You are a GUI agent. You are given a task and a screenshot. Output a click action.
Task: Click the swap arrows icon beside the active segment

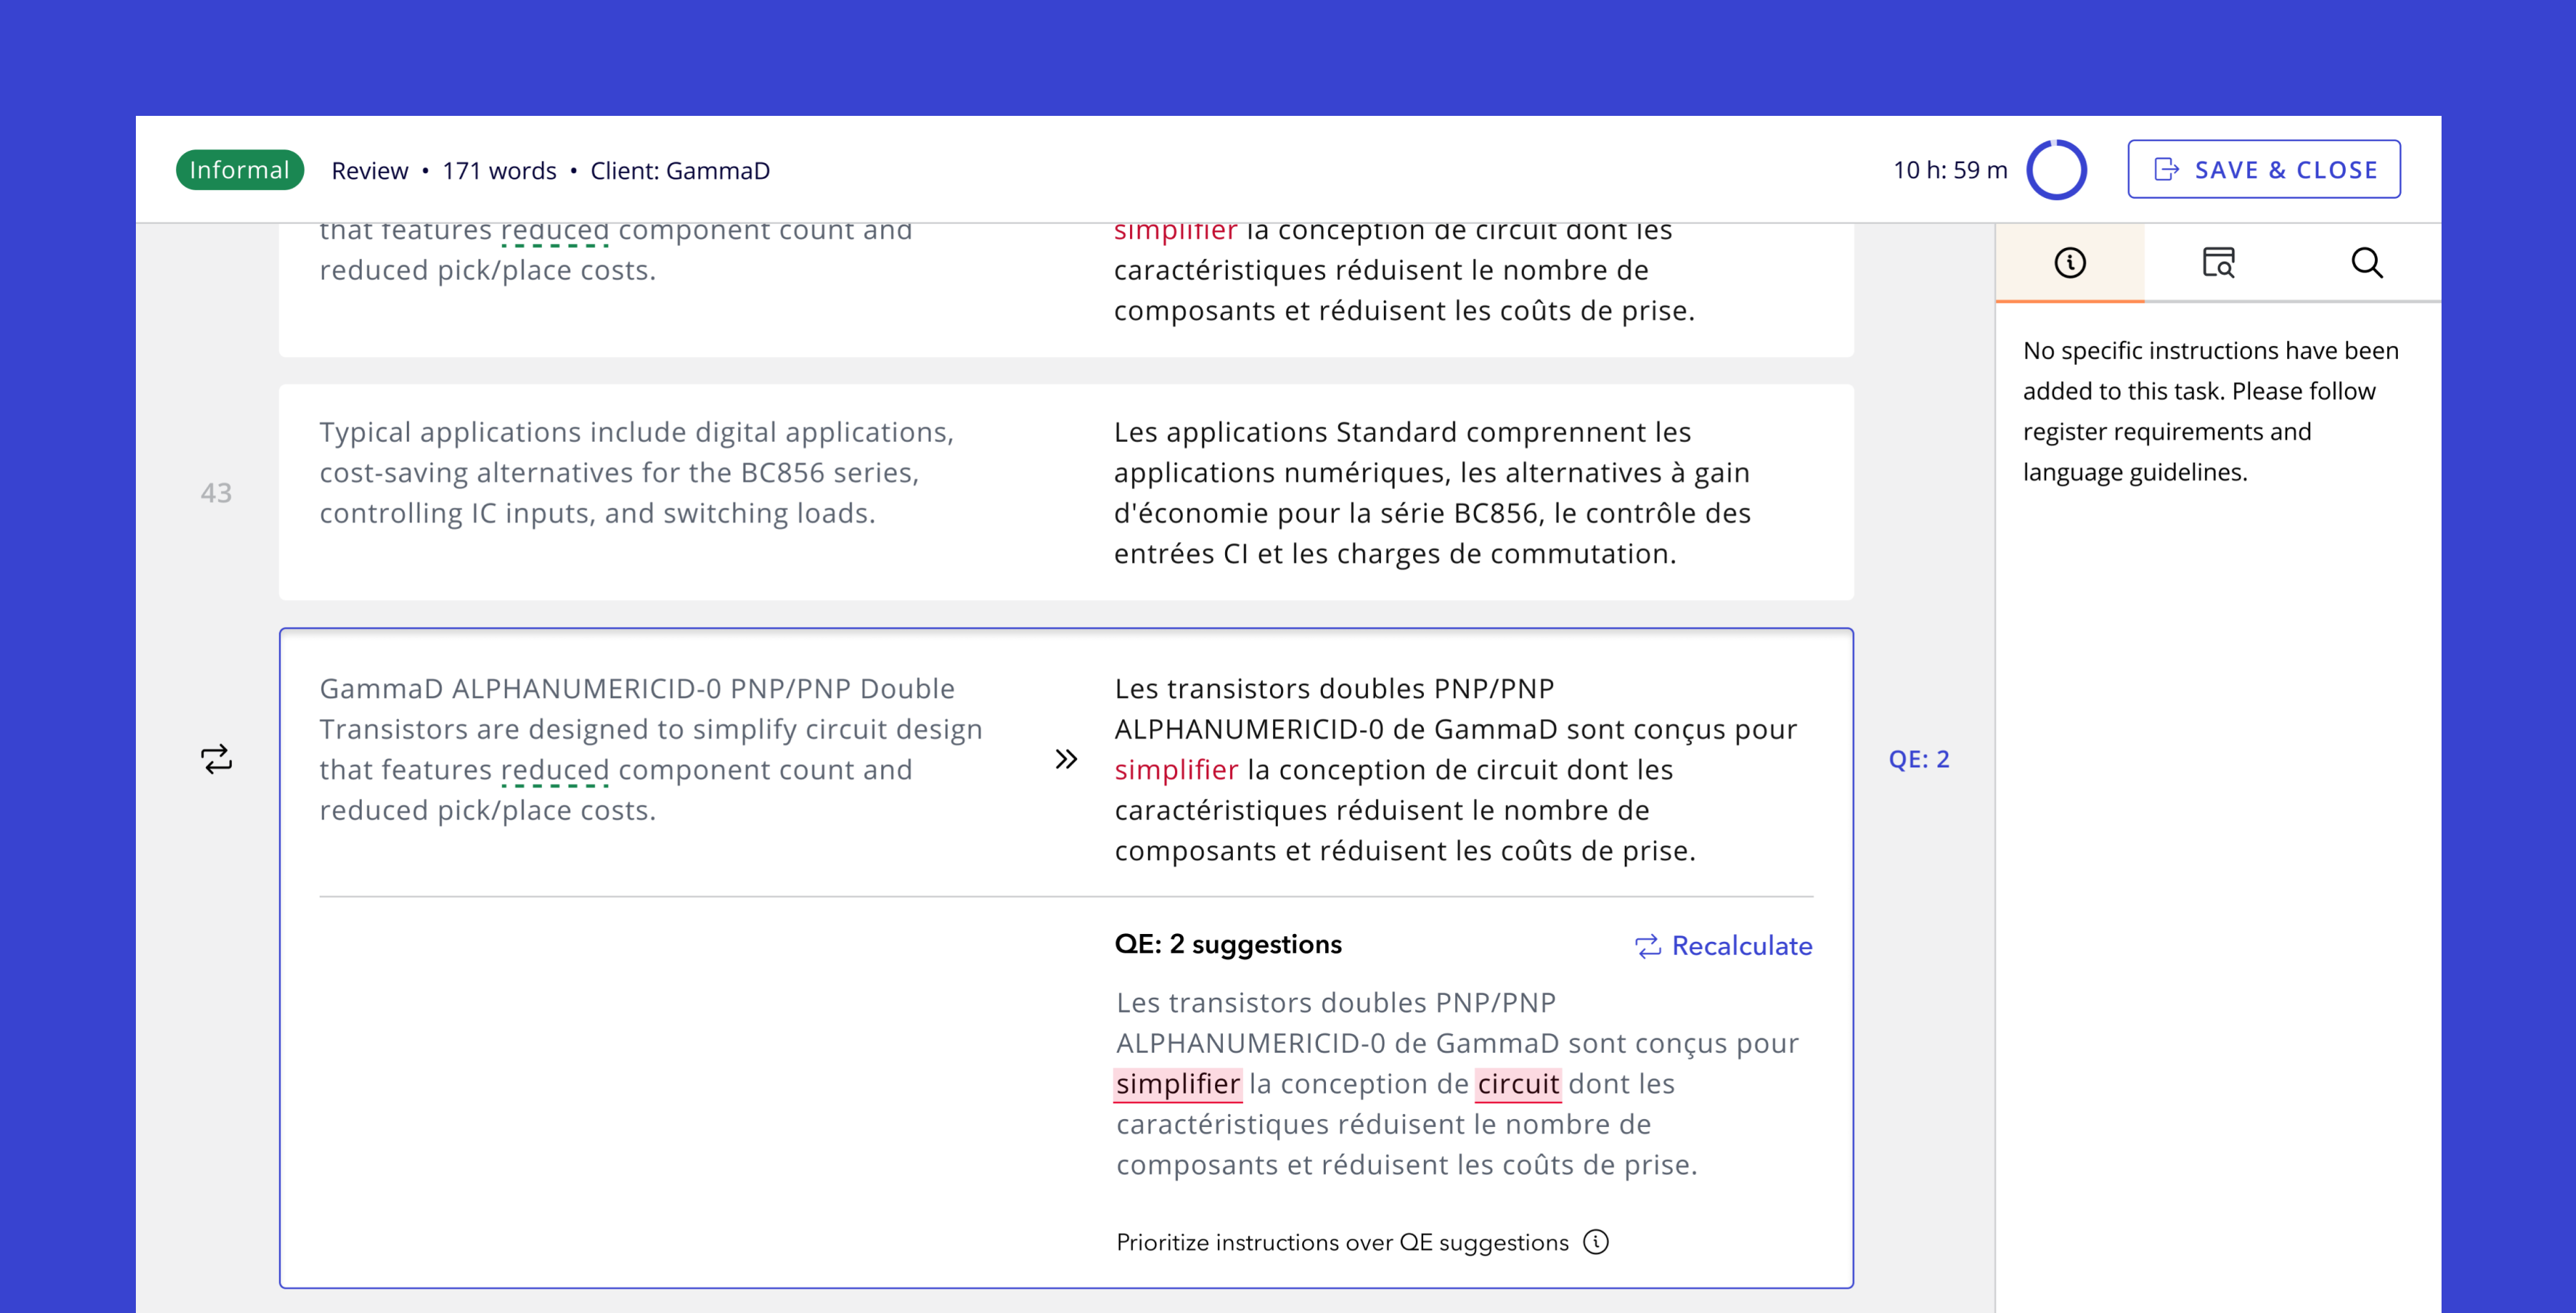216,759
